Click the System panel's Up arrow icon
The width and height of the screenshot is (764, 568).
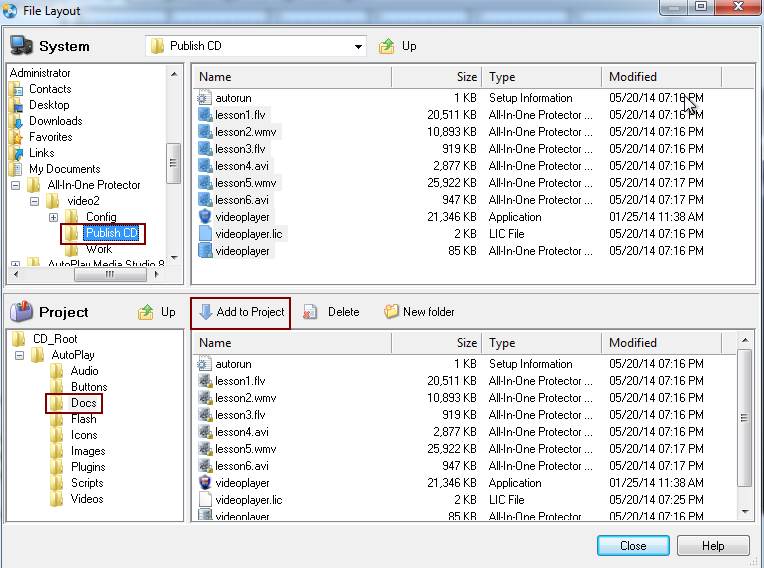pyautogui.click(x=387, y=46)
